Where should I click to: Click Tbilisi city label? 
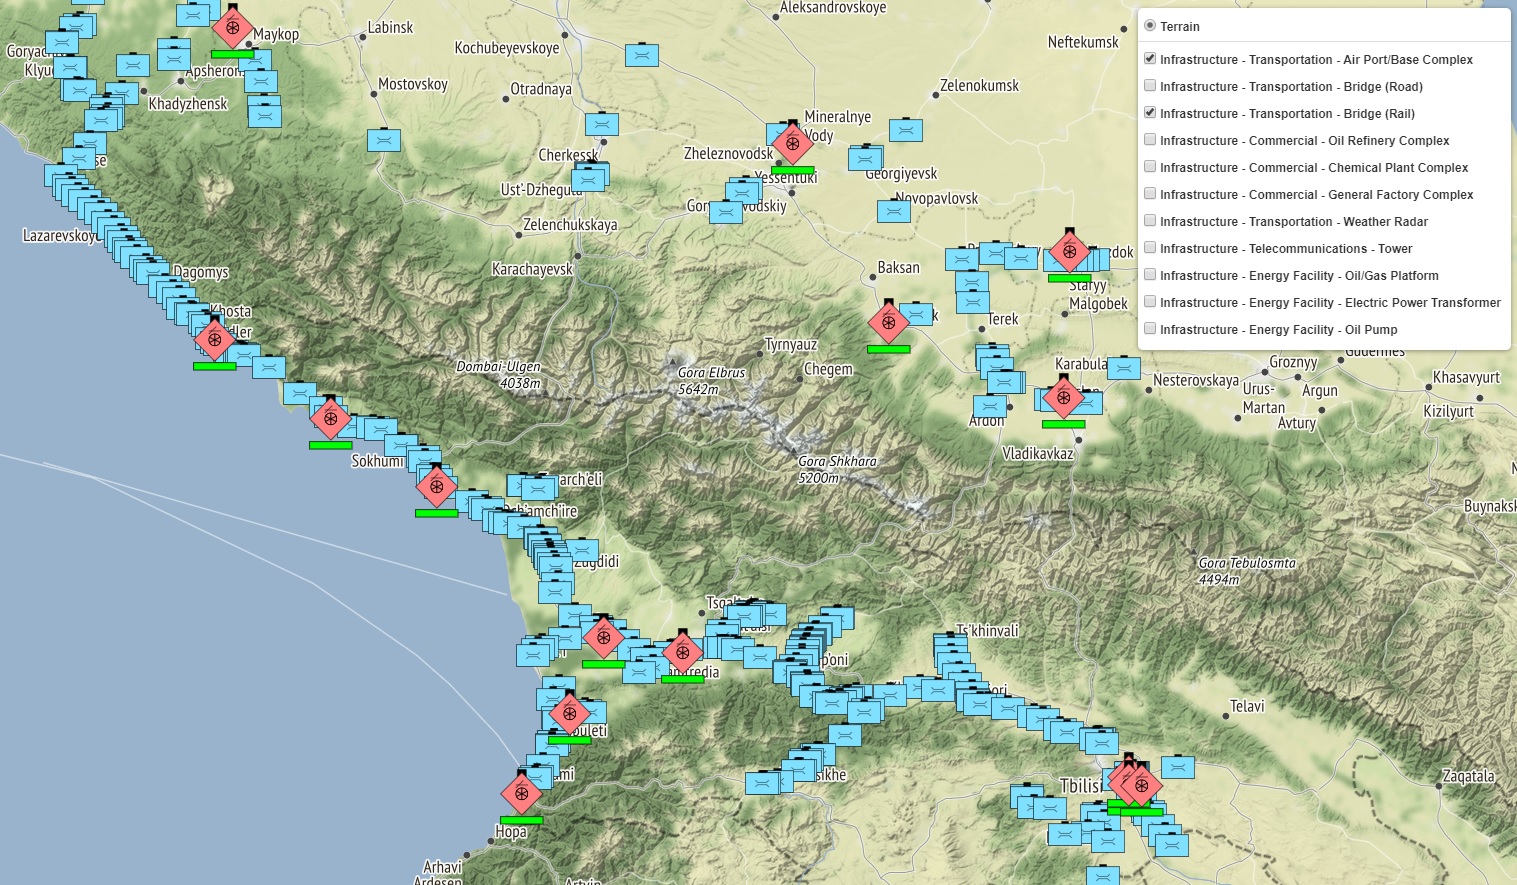coord(1081,786)
